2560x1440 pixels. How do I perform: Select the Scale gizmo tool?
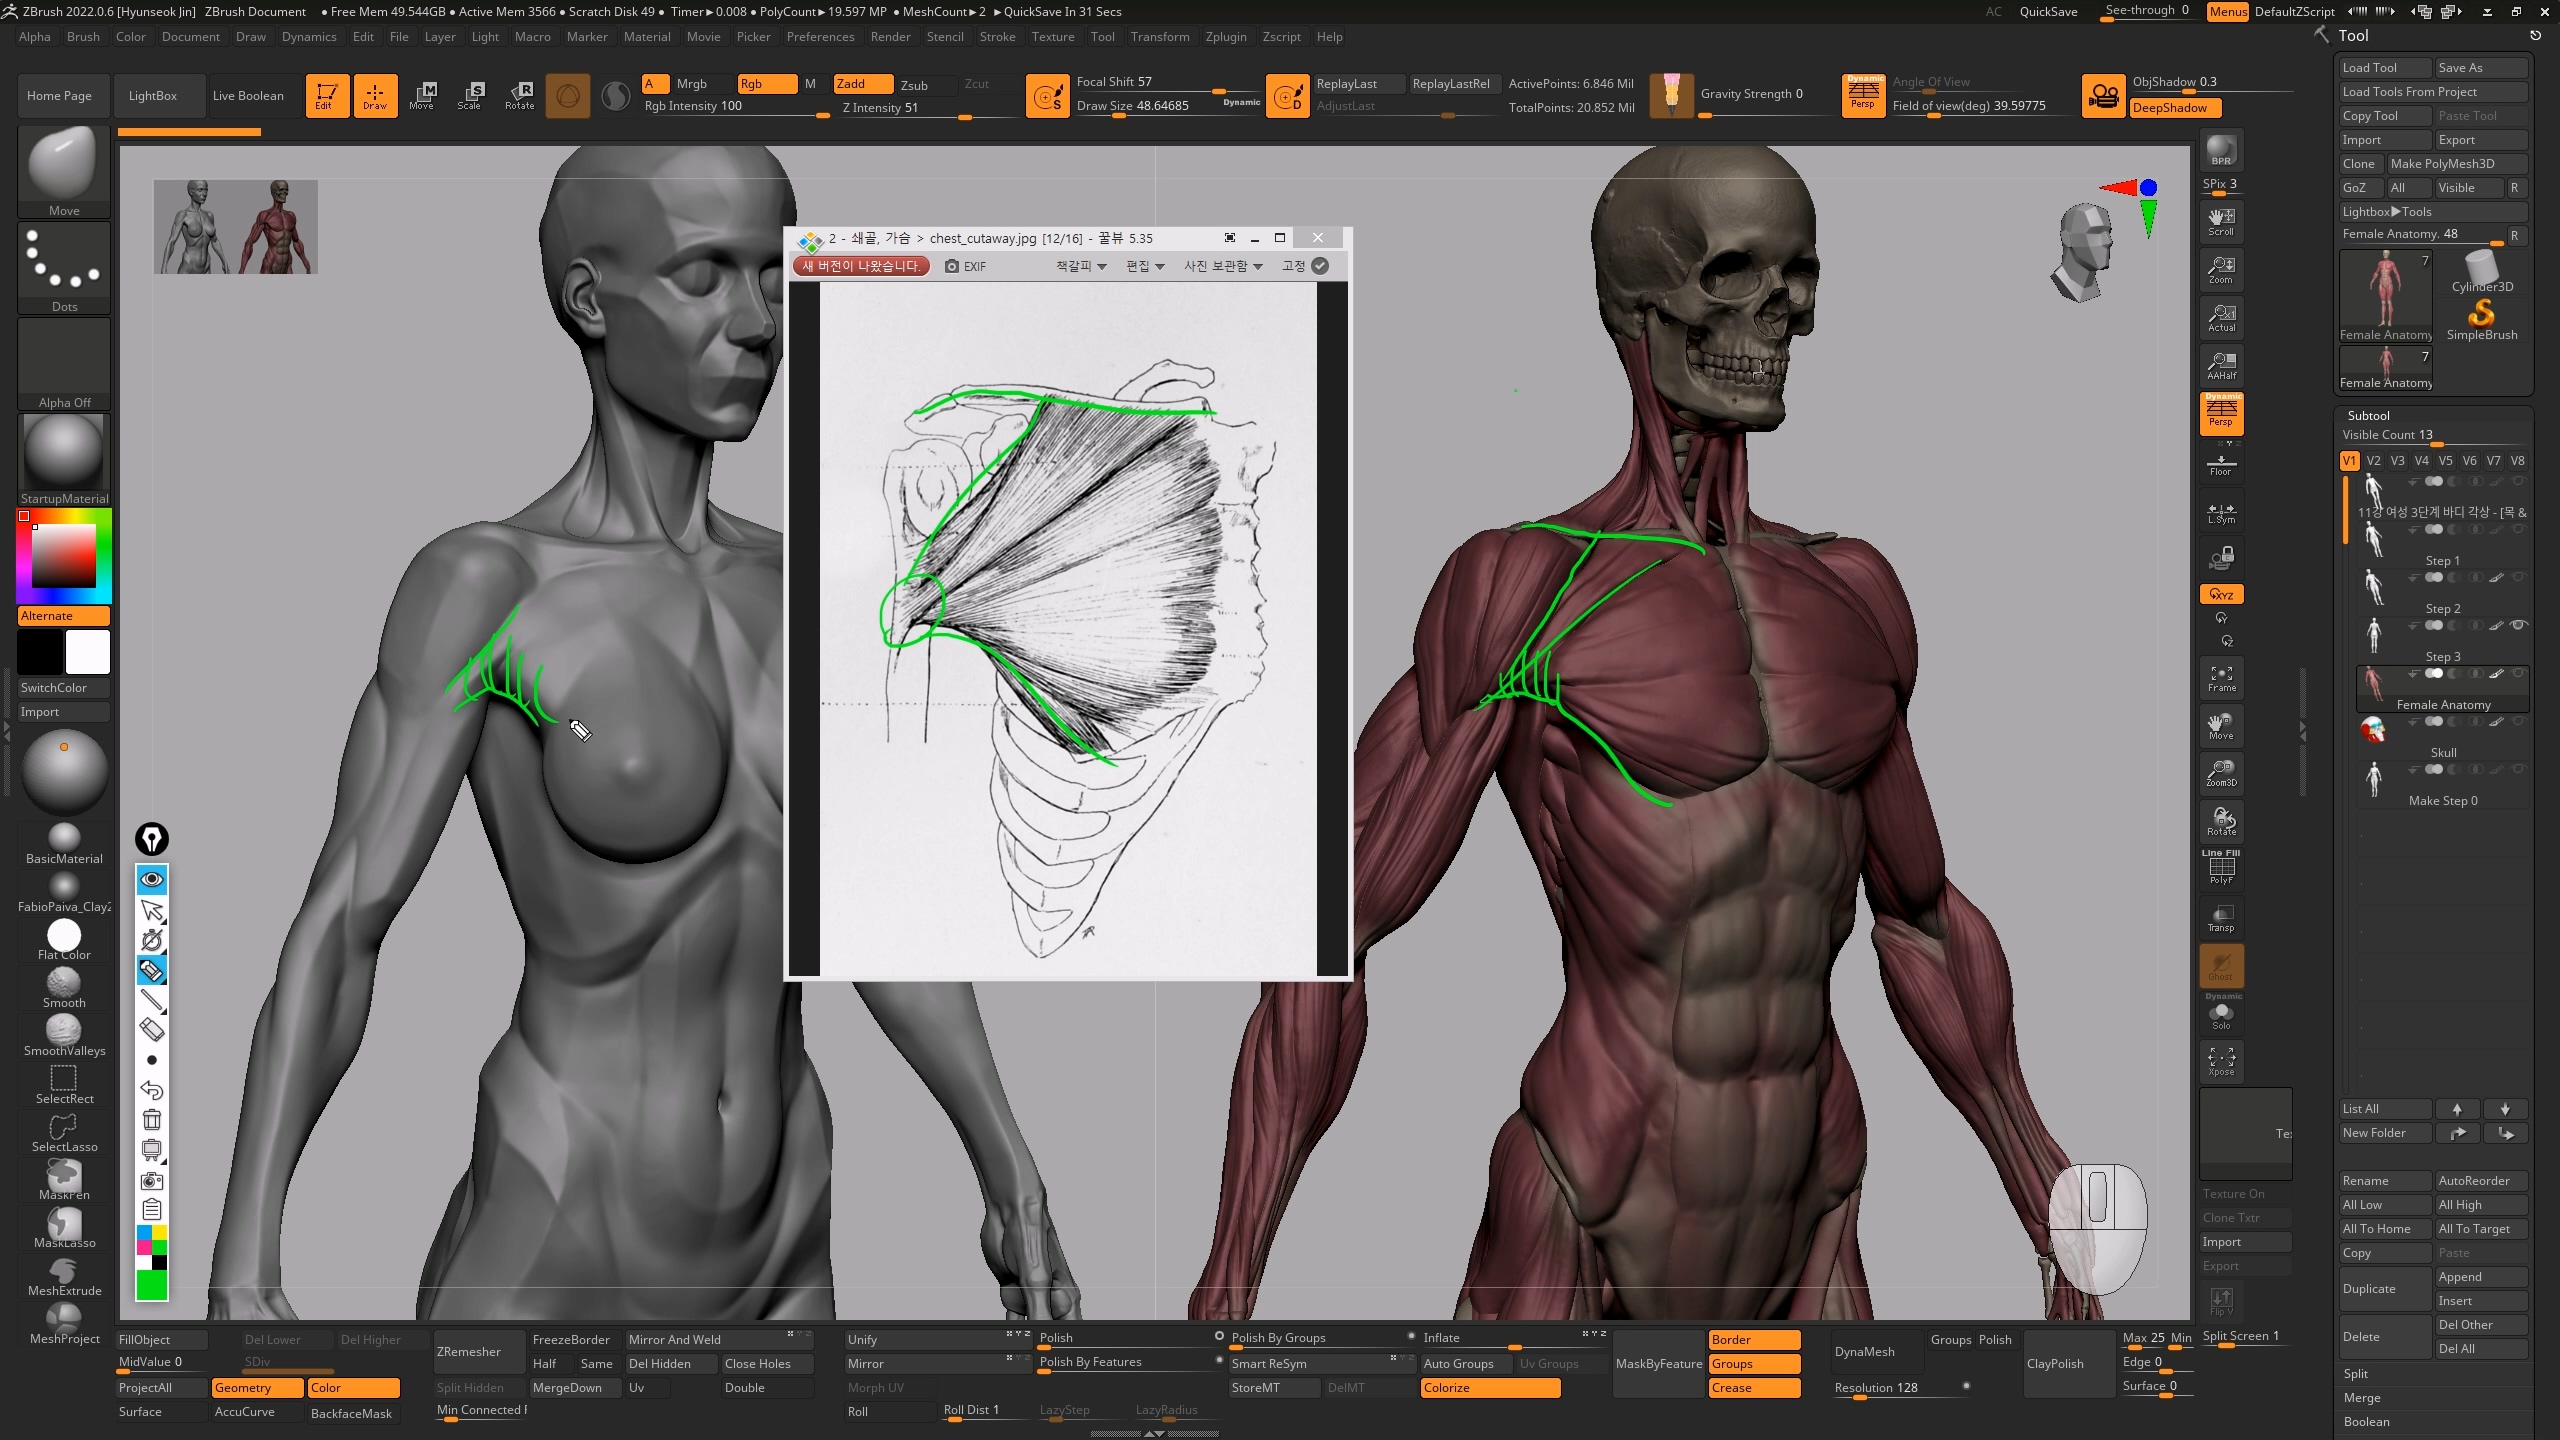tap(470, 95)
